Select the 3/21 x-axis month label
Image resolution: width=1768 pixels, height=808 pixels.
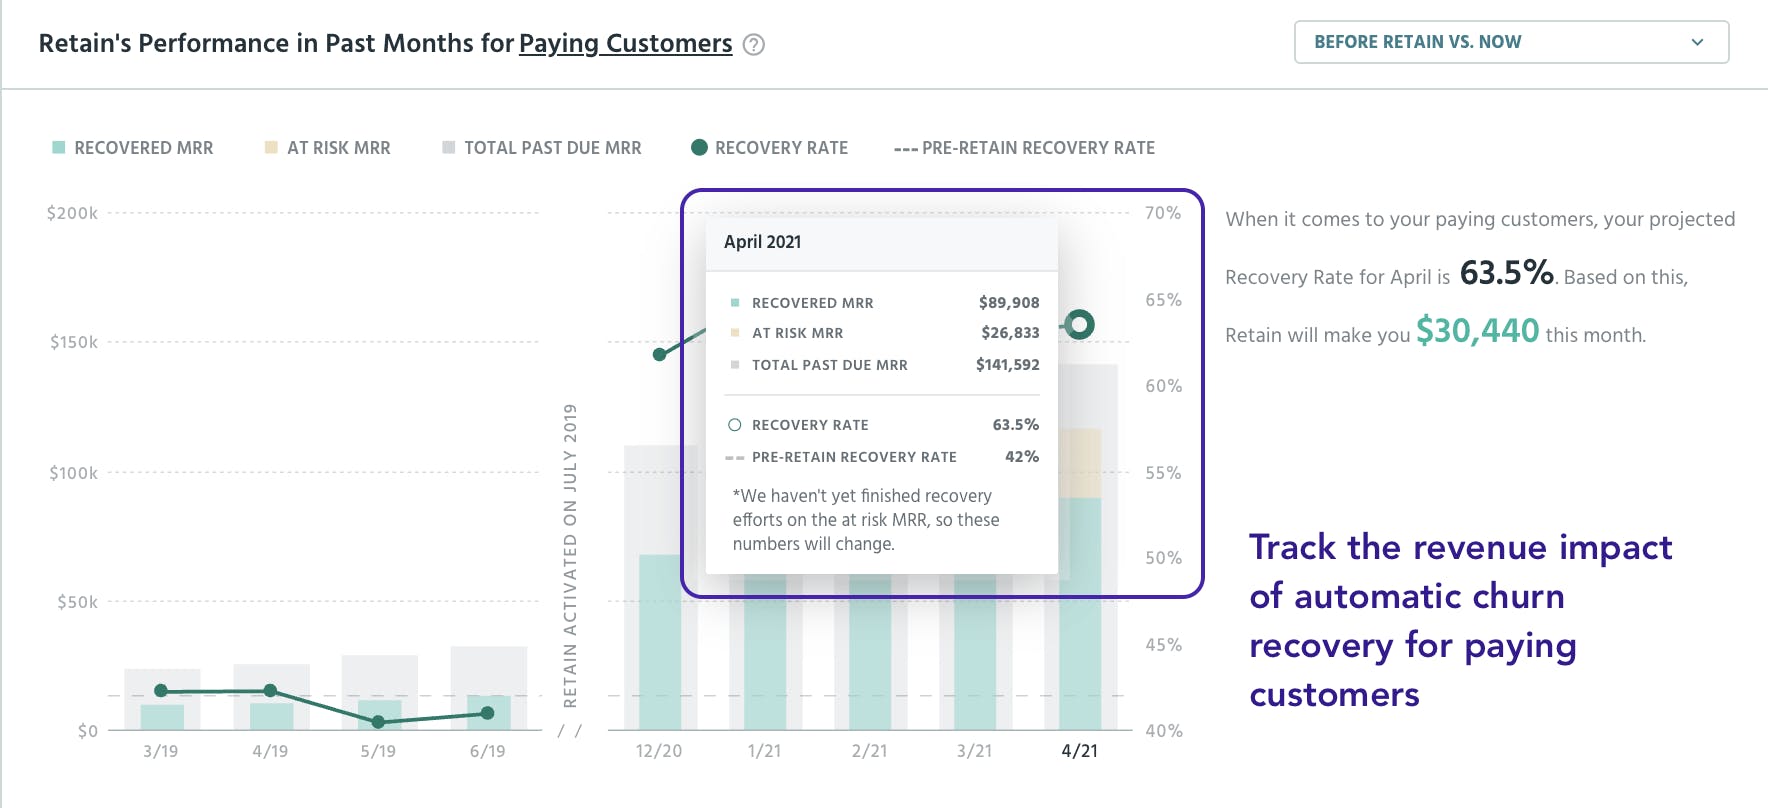tap(974, 751)
